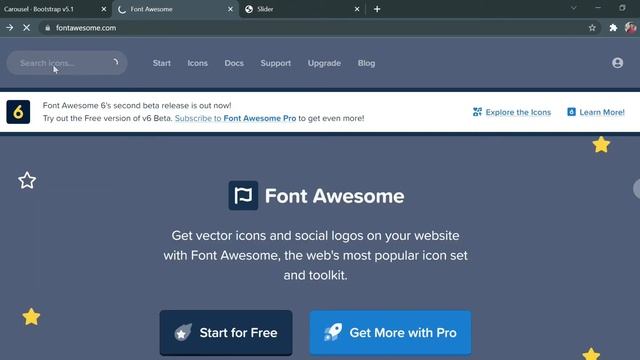Open the browser extensions puzzle icon
Viewport: 640px width, 360px height.
(613, 28)
